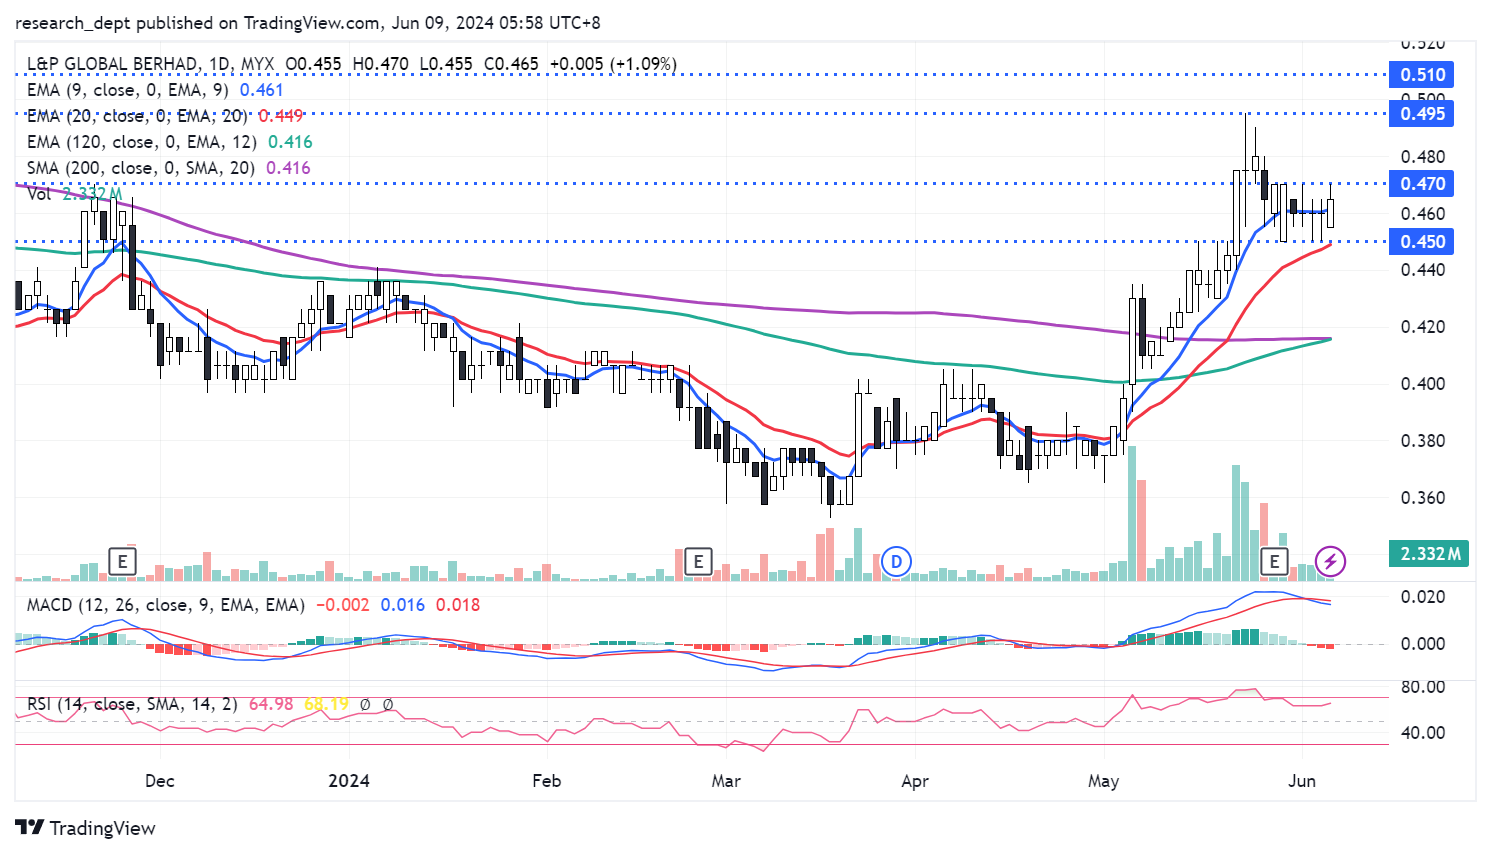Click the blue dividend D marker

(896, 561)
